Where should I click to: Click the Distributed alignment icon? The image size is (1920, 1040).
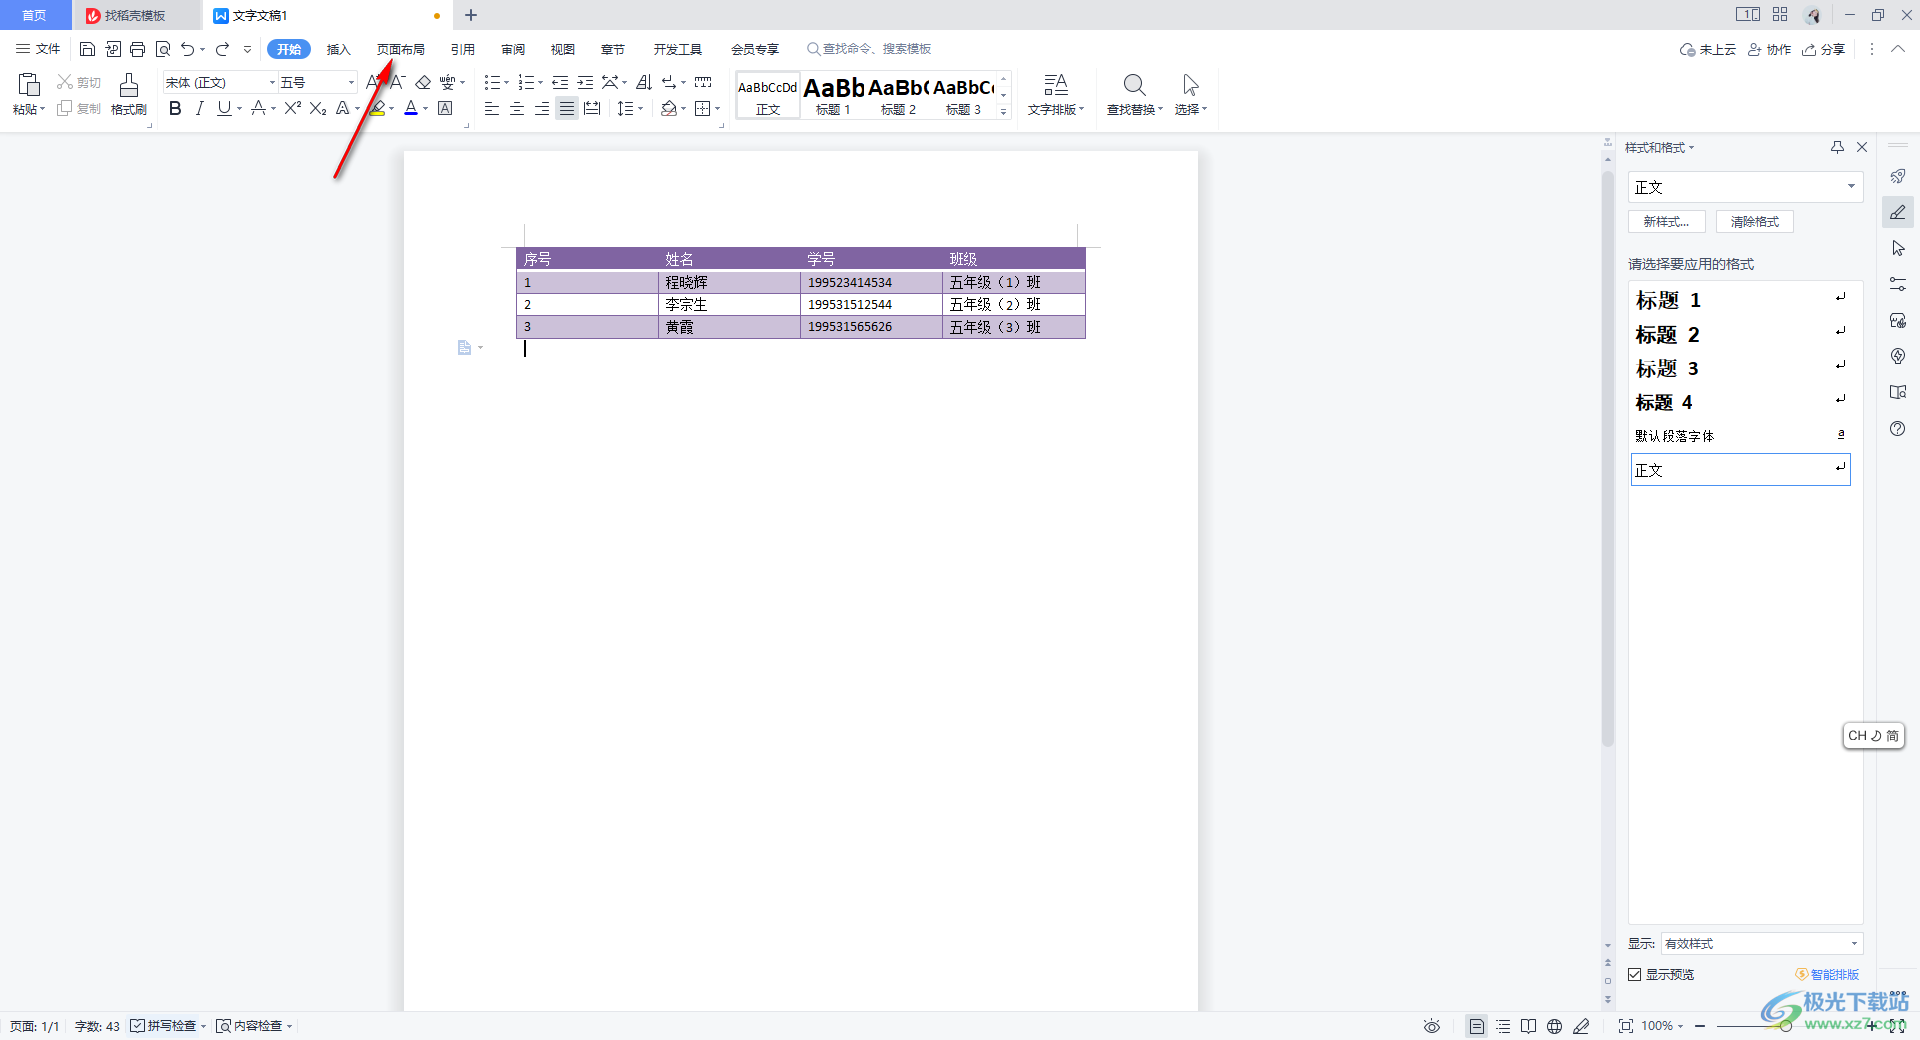[x=592, y=108]
